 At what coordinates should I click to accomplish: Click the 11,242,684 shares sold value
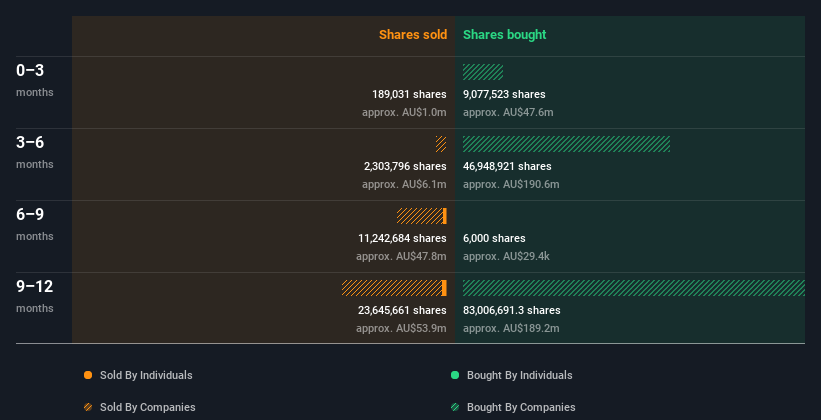(402, 238)
